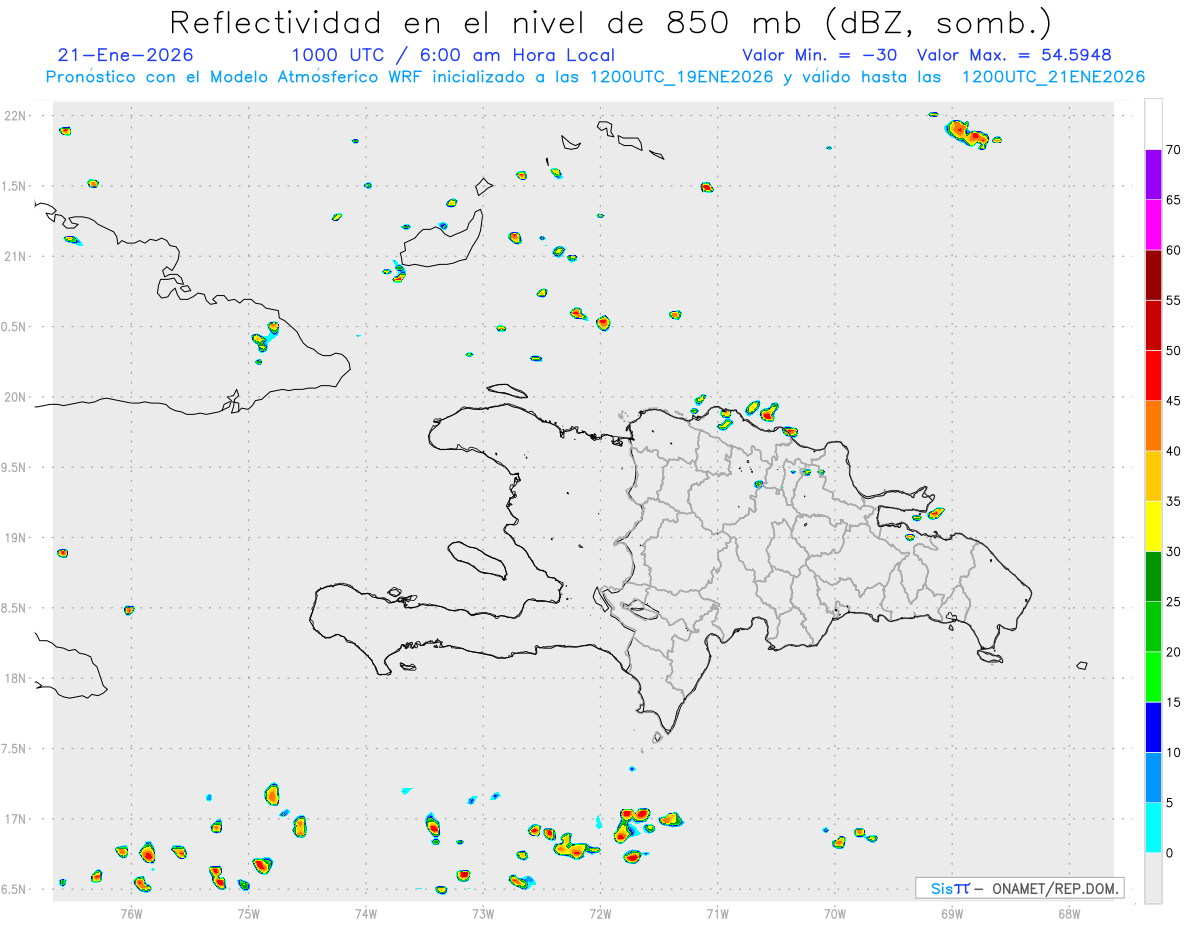Click the colorbar tick label '5'
This screenshot has height=927, width=1200.
coord(1169,802)
